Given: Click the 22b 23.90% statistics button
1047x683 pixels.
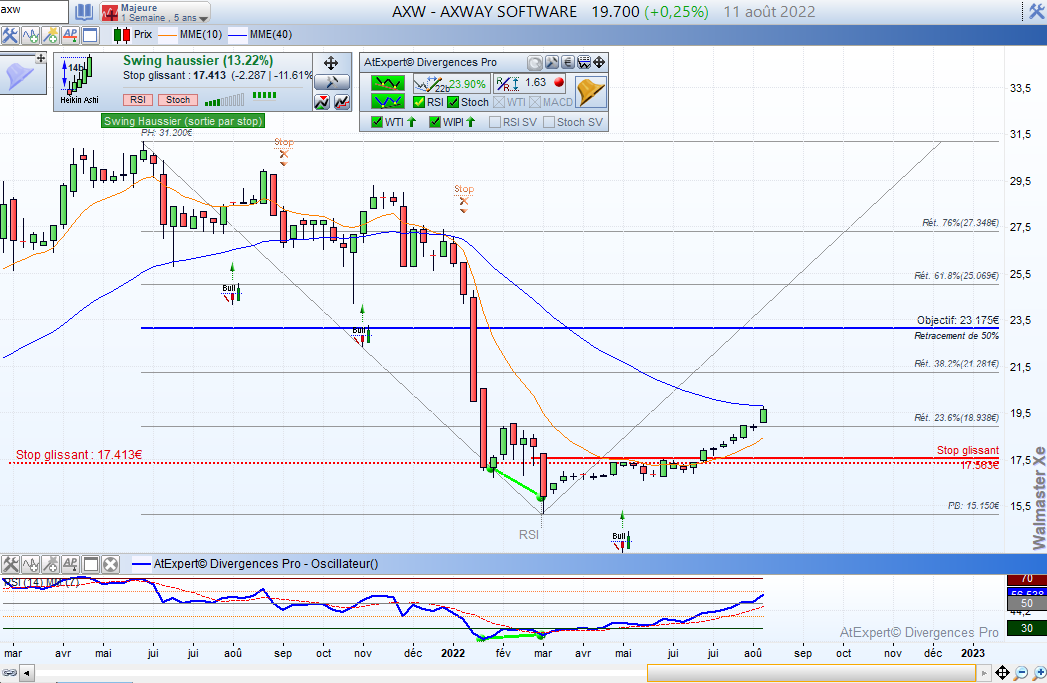Looking at the screenshot, I should click(x=450, y=84).
